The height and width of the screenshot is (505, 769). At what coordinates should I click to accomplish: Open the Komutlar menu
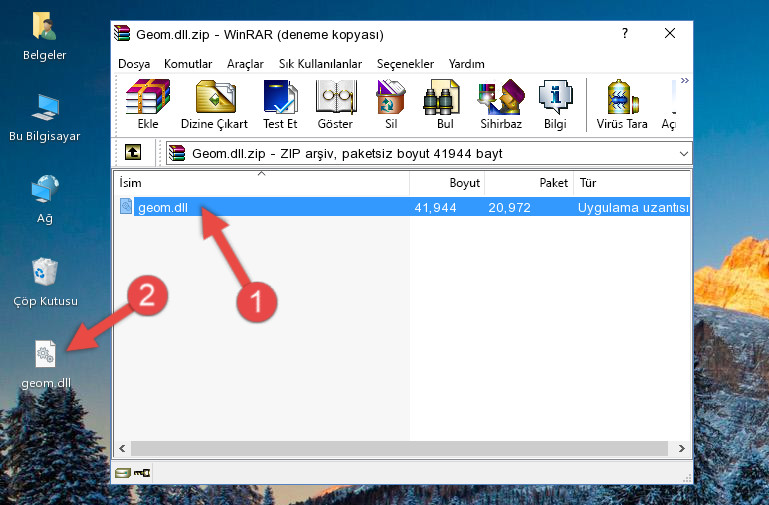[188, 64]
